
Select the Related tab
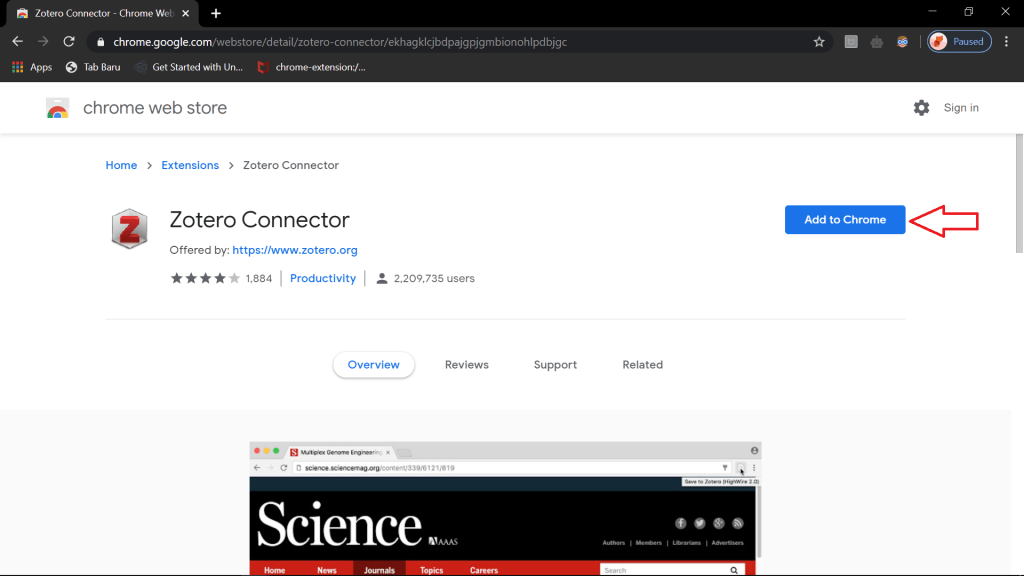pos(642,365)
